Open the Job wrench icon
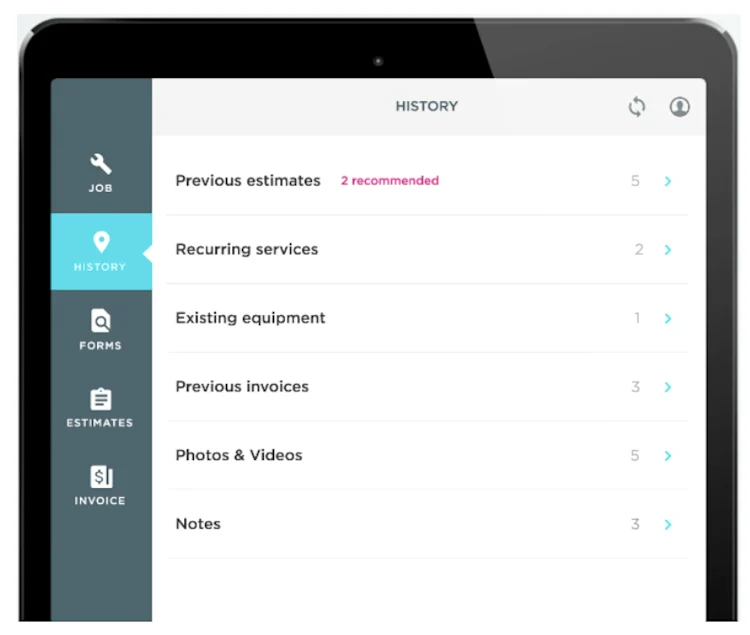Viewport: 750px width, 635px height. tap(100, 164)
